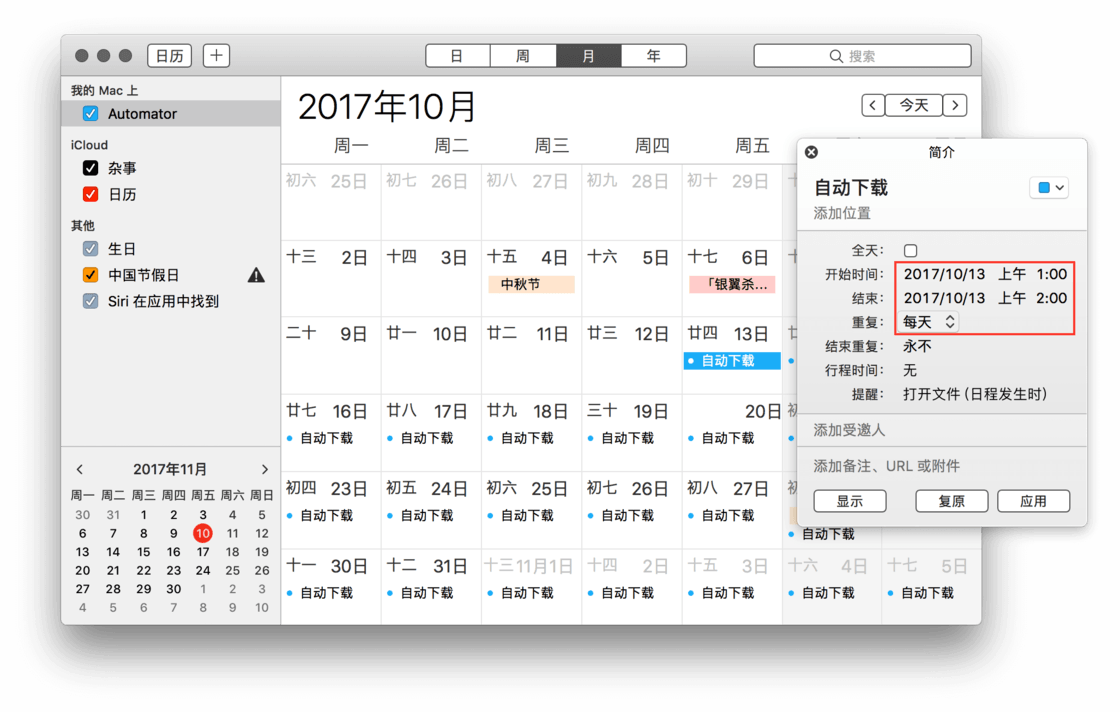Toggle the 生日 calendar visibility
Screen dimensions: 1120x712
tap(90, 248)
